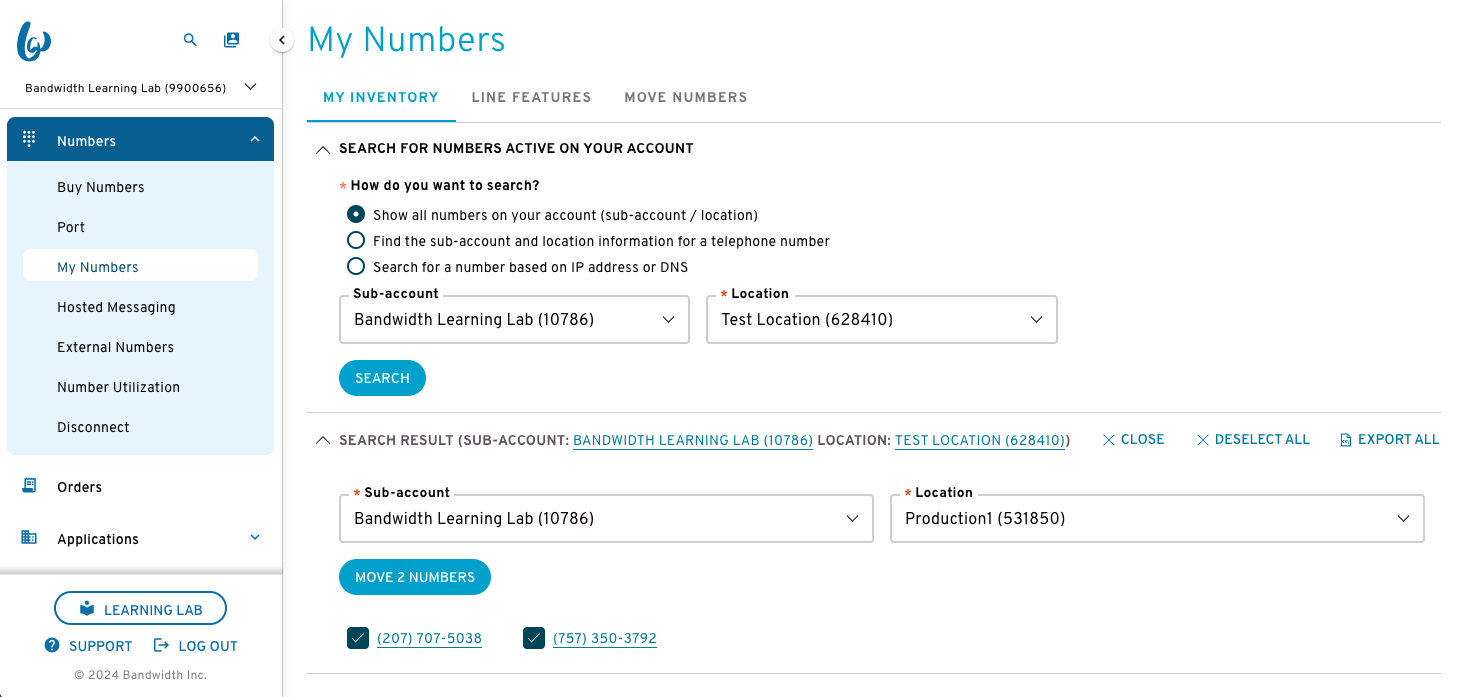Click the search magnifier icon in sidebar

pos(190,40)
